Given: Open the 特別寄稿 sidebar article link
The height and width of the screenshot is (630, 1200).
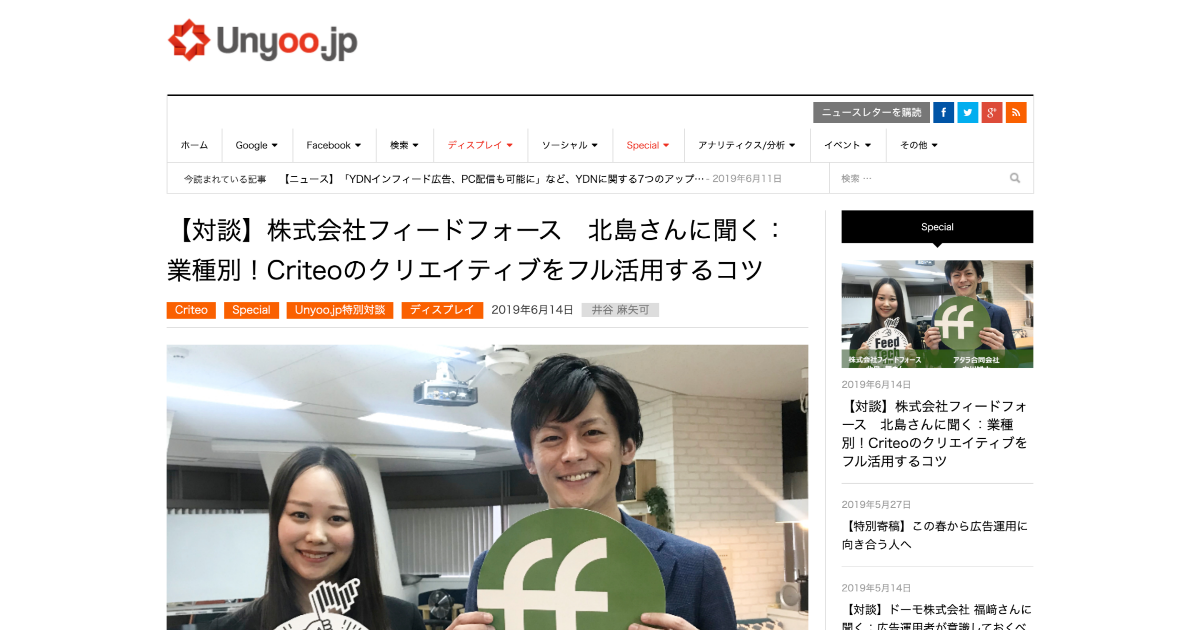Looking at the screenshot, I should [x=937, y=535].
